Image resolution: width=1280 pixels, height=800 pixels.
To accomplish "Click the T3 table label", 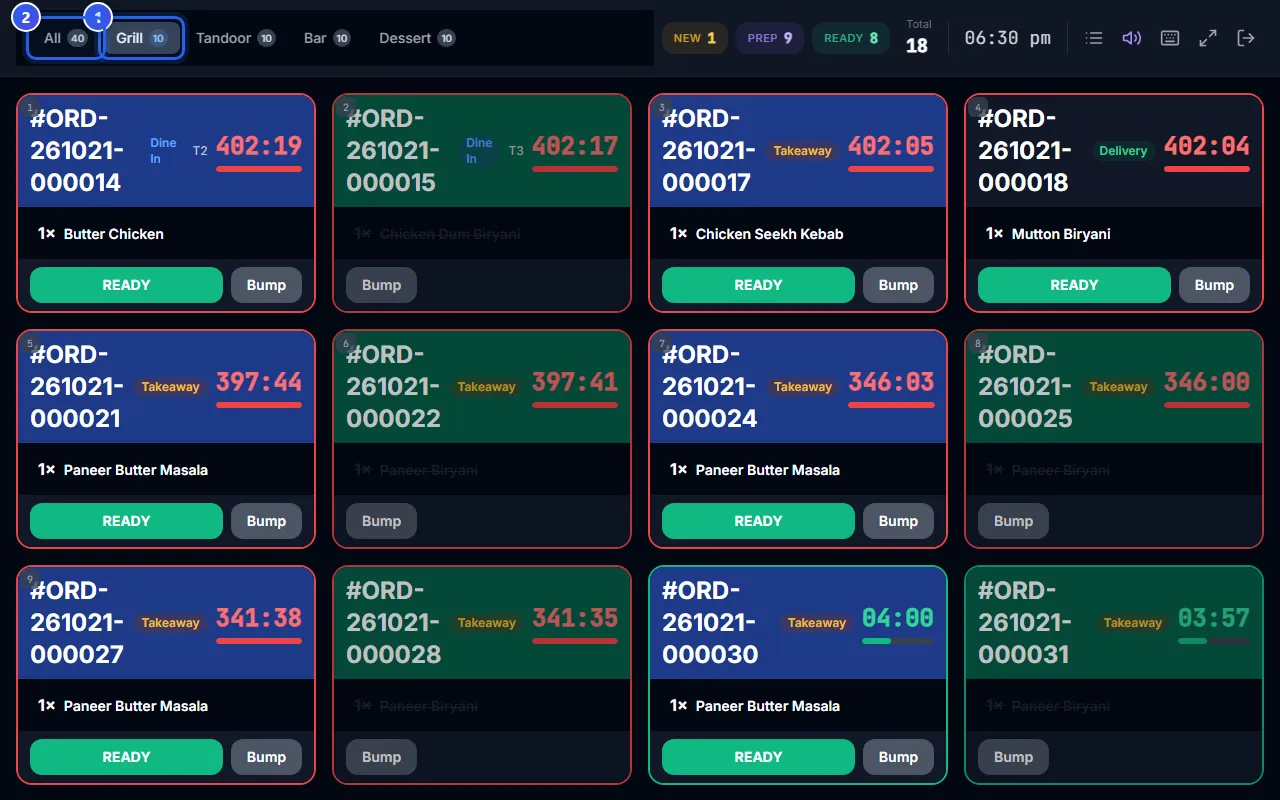I will point(516,151).
